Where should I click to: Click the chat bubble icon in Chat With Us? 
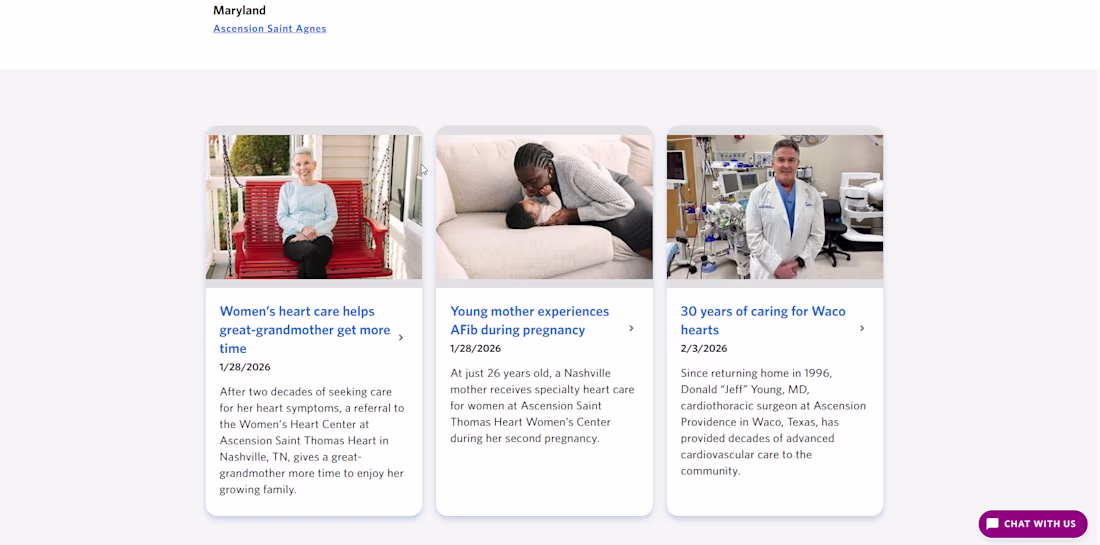click(x=992, y=524)
